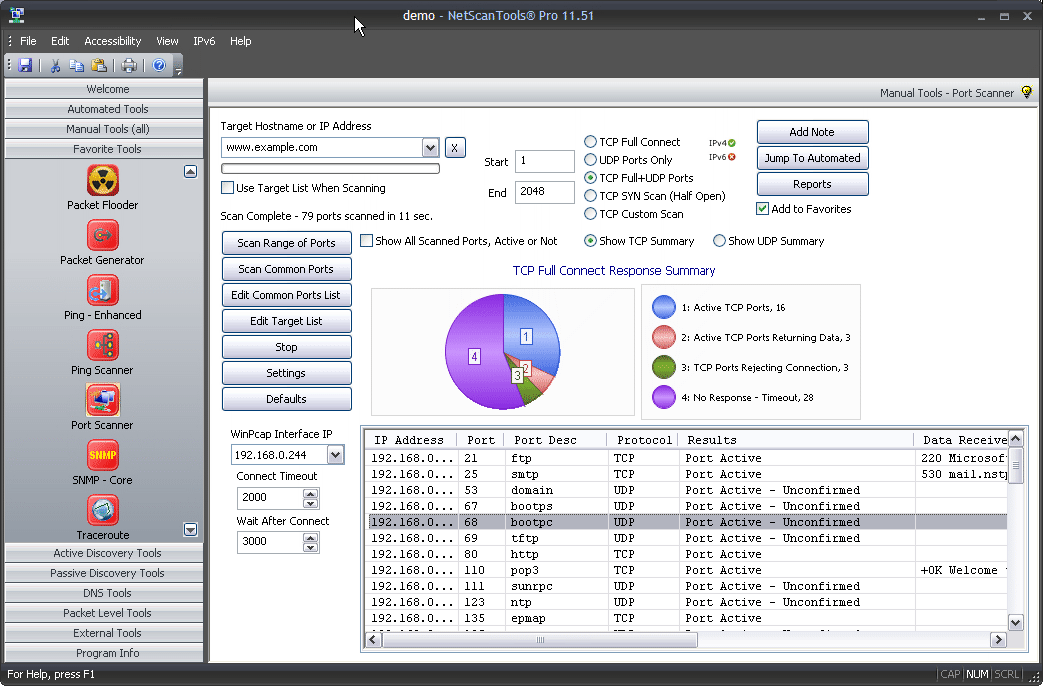
Task: Click the Print toolbar icon
Action: 129,65
